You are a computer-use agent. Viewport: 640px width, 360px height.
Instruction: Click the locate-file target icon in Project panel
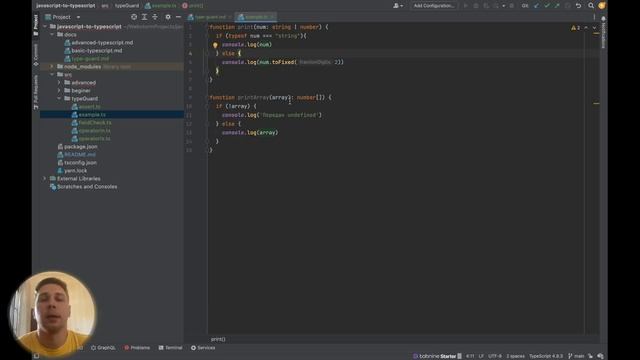tap(134, 17)
